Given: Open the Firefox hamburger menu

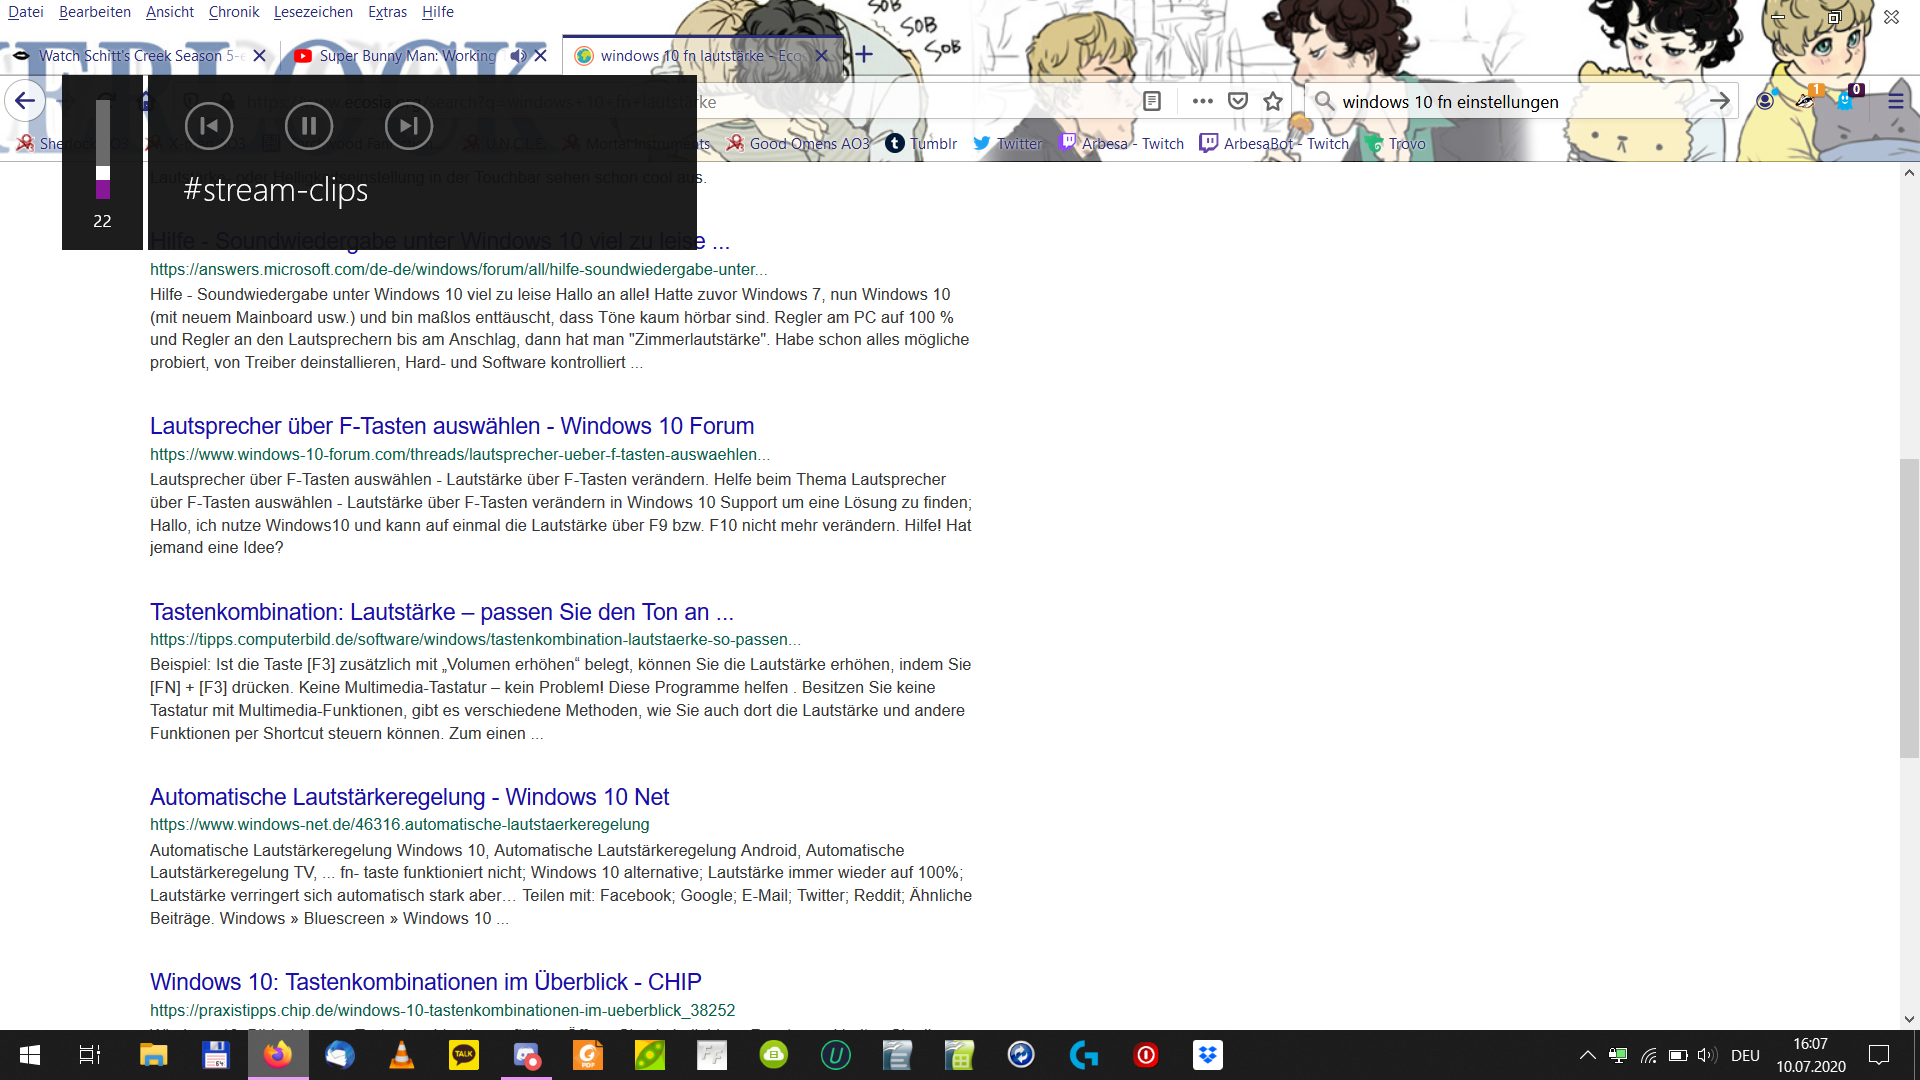Looking at the screenshot, I should [x=1896, y=101].
